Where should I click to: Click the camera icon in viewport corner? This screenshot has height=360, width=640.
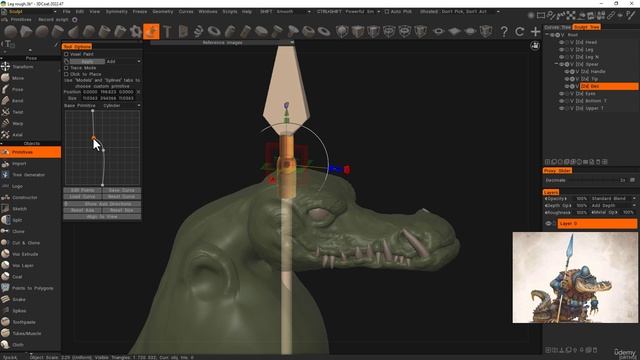[x=535, y=46]
